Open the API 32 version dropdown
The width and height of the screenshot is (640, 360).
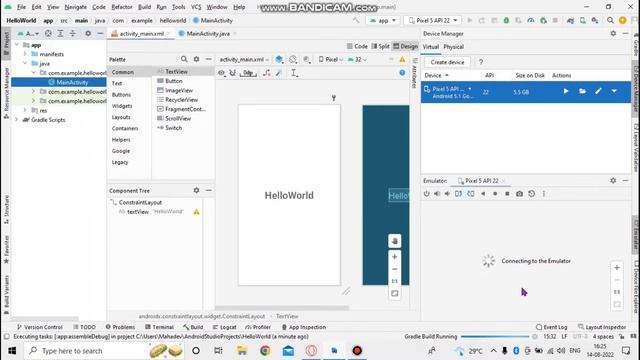357,60
